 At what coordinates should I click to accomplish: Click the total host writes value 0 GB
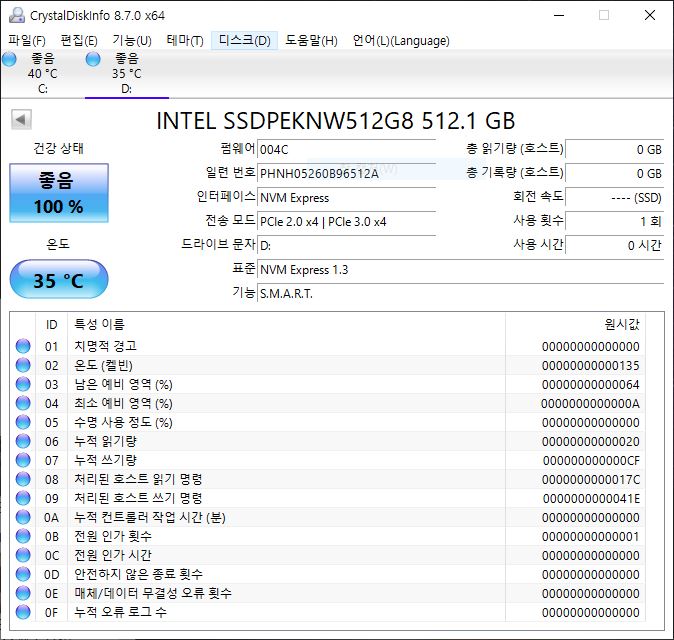[x=615, y=174]
